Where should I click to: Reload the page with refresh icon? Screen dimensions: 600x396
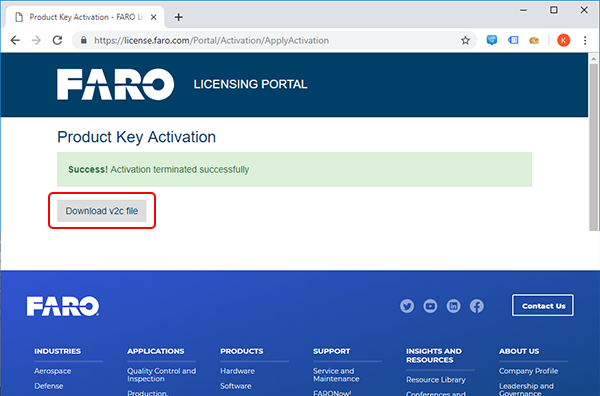pyautogui.click(x=57, y=40)
